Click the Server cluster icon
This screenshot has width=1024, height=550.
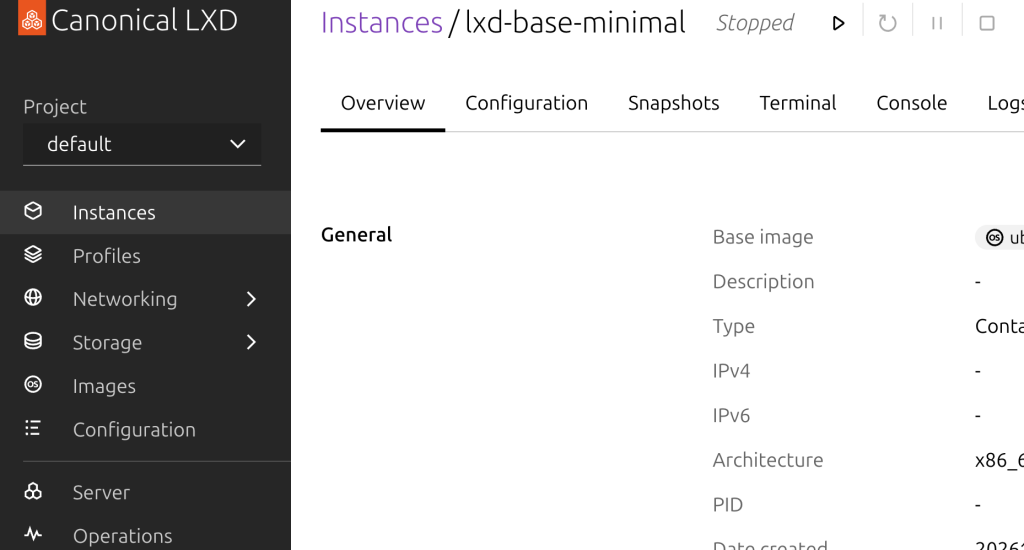coord(33,492)
